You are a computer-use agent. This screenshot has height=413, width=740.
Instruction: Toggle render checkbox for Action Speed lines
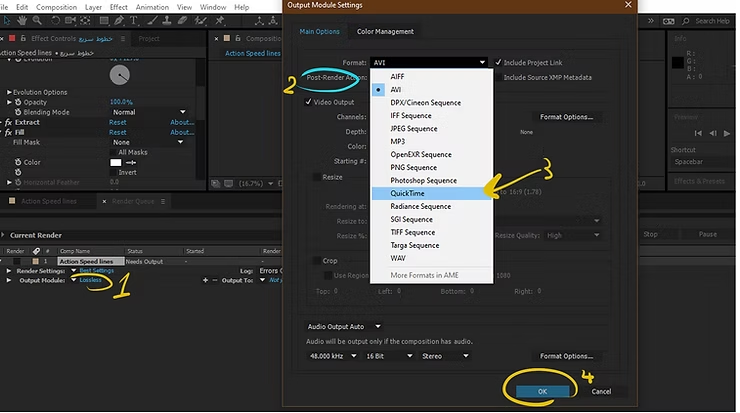[17, 261]
